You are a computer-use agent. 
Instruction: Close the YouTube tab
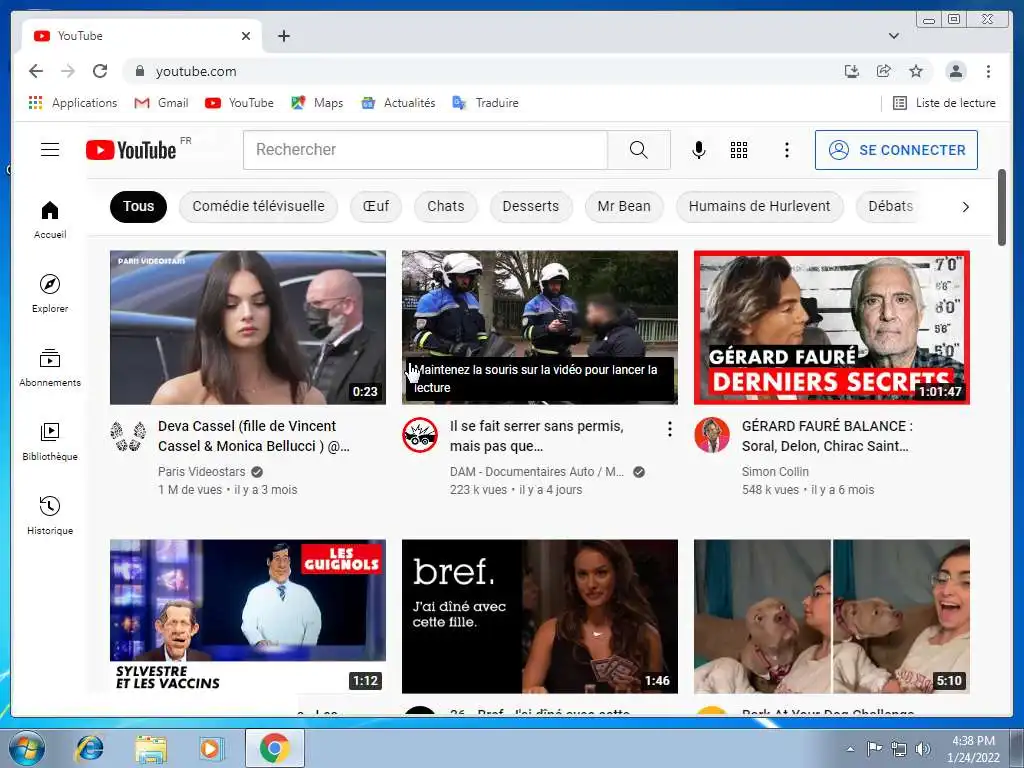(246, 36)
